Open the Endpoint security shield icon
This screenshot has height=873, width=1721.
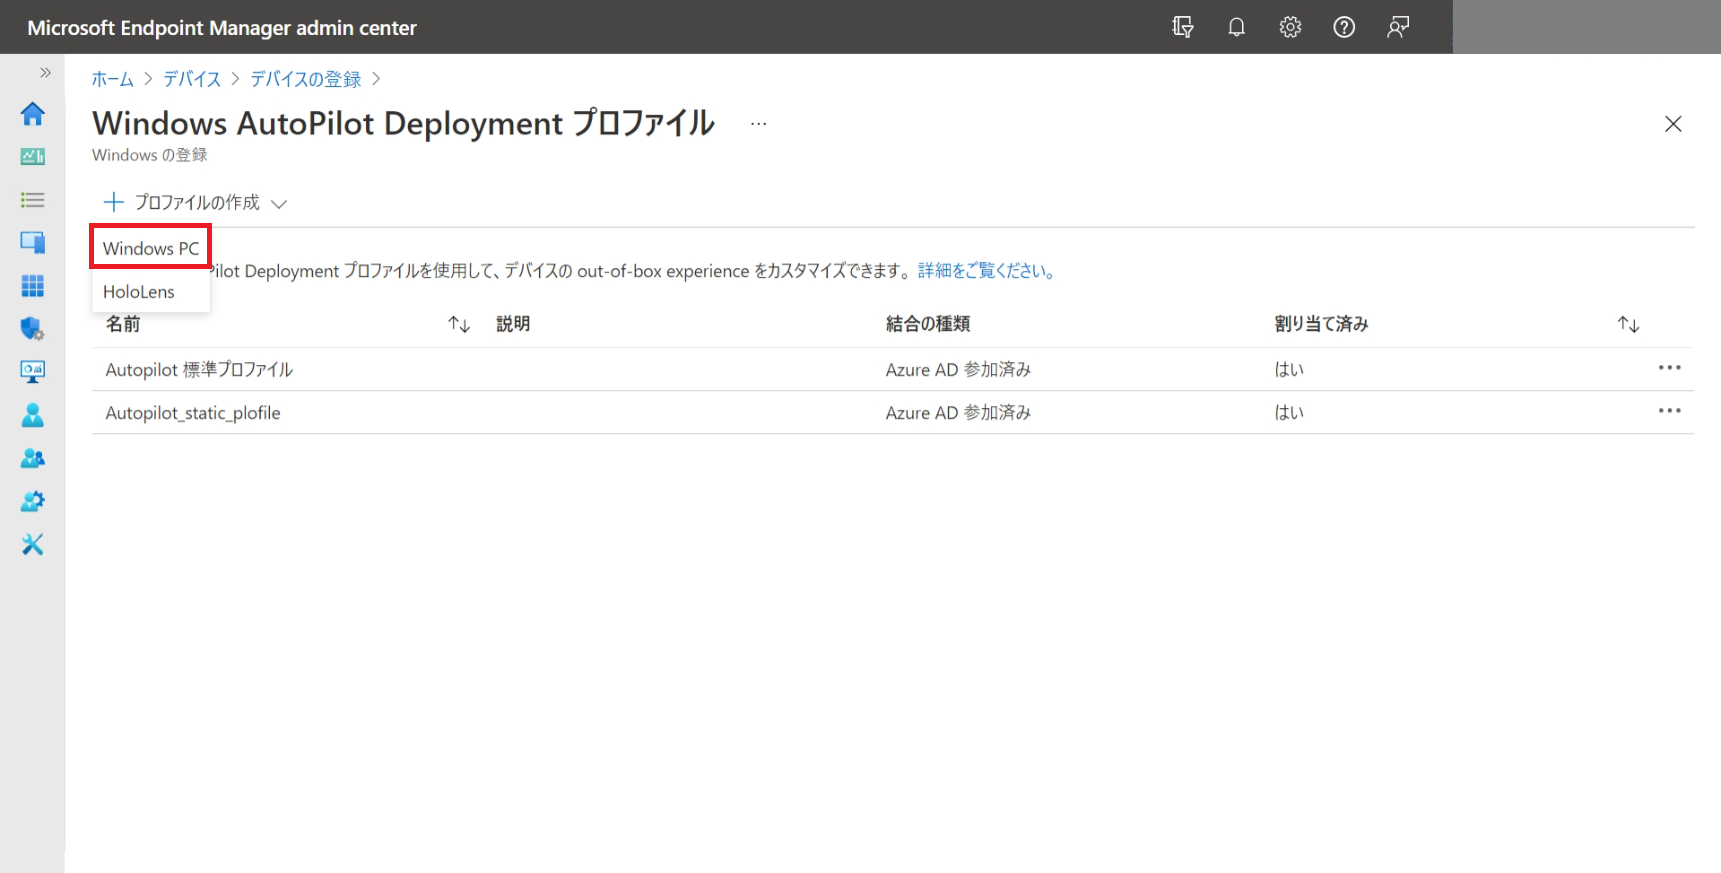32,328
